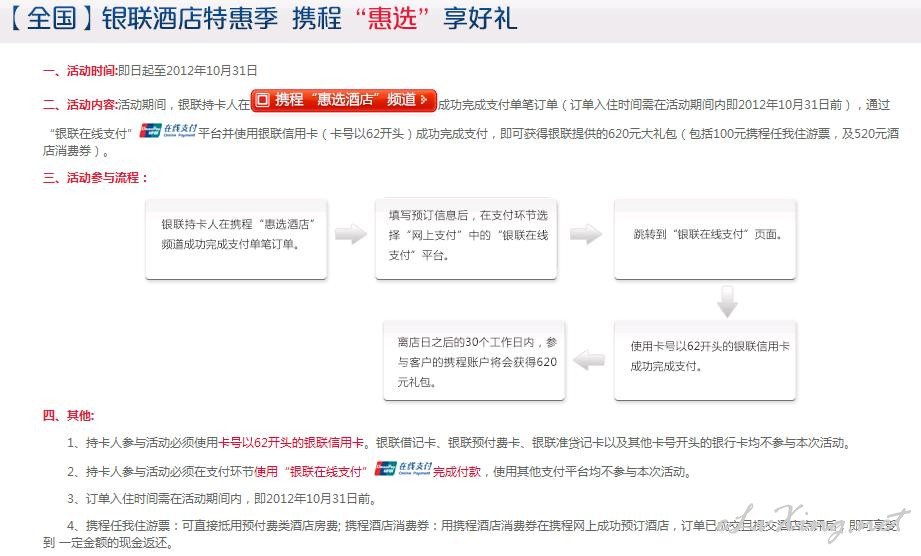Click the heading 一、活动时间
The height and width of the screenshot is (556, 921).
(80, 71)
